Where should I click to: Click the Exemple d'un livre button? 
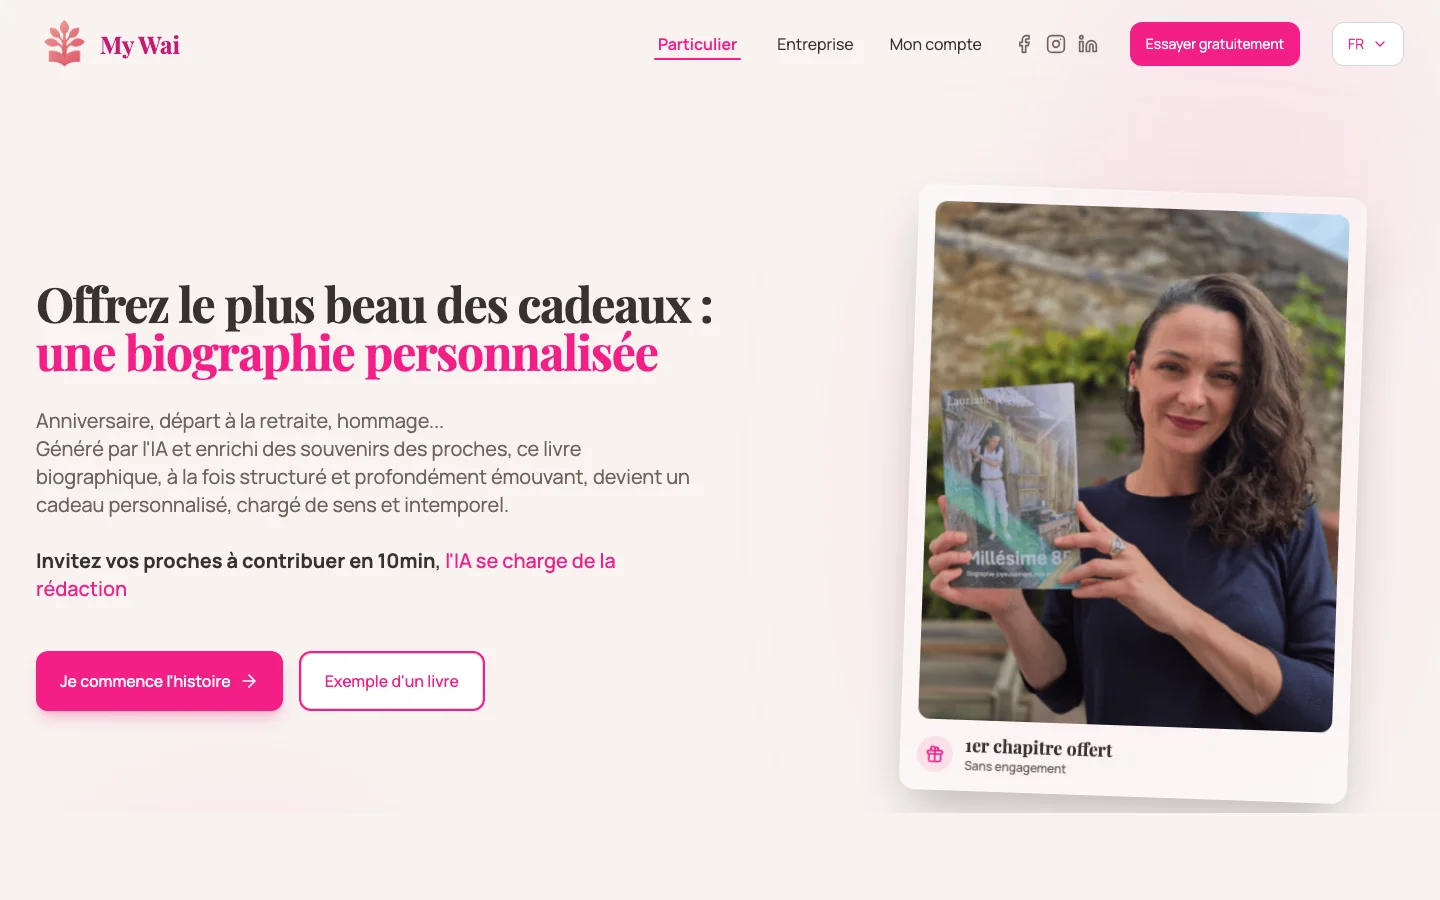(392, 681)
